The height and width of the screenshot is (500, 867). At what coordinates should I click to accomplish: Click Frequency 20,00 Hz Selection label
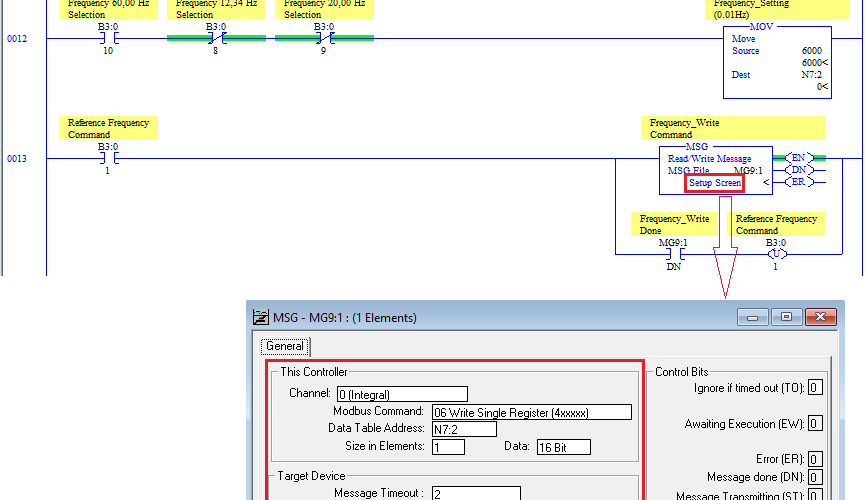325,9
